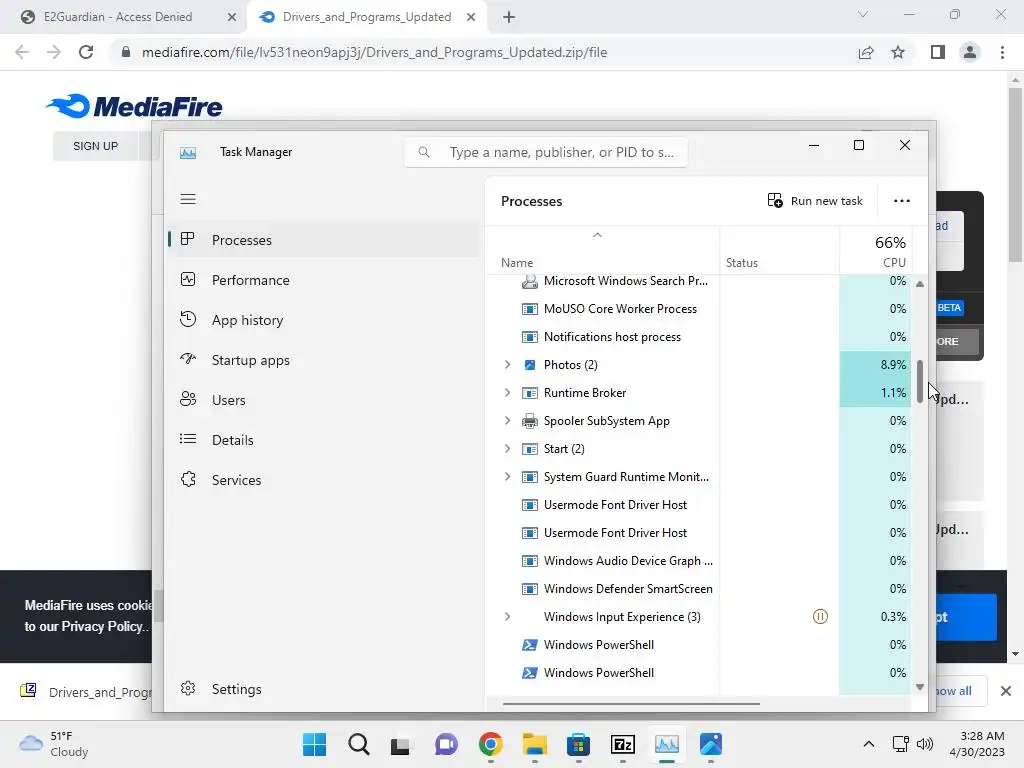Screen dimensions: 1024x768
Task: Expand the Spooler SubSystem App group
Action: pos(507,421)
